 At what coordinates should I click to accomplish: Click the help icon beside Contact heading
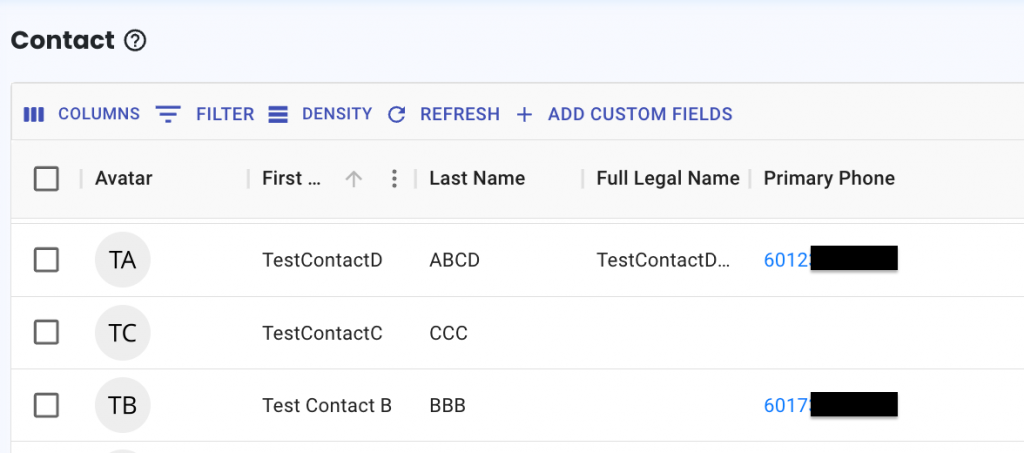point(135,41)
